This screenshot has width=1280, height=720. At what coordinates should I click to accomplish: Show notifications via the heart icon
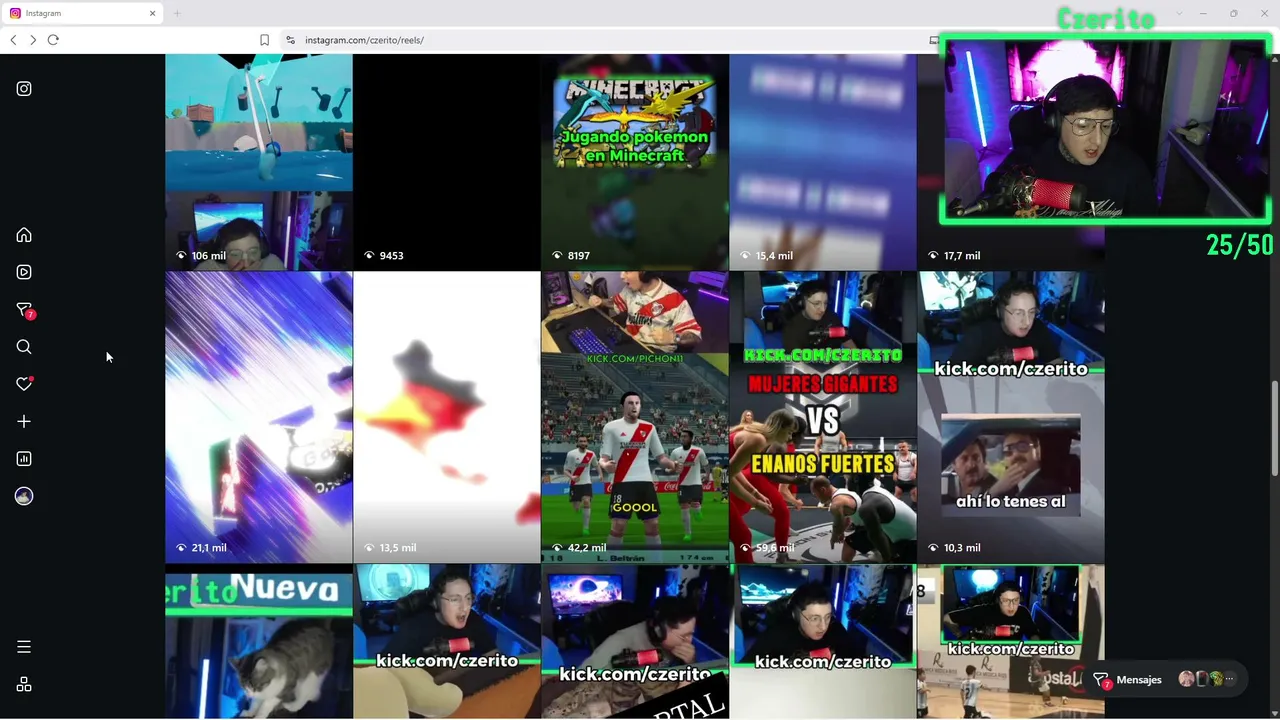click(x=24, y=384)
